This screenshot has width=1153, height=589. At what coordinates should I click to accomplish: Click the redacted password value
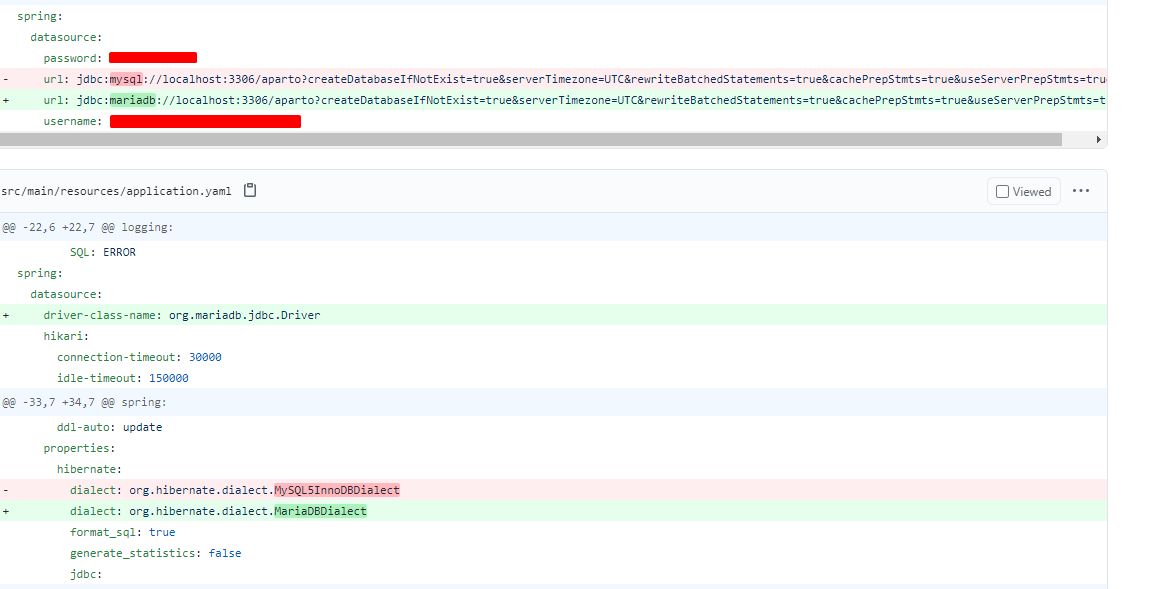(153, 58)
